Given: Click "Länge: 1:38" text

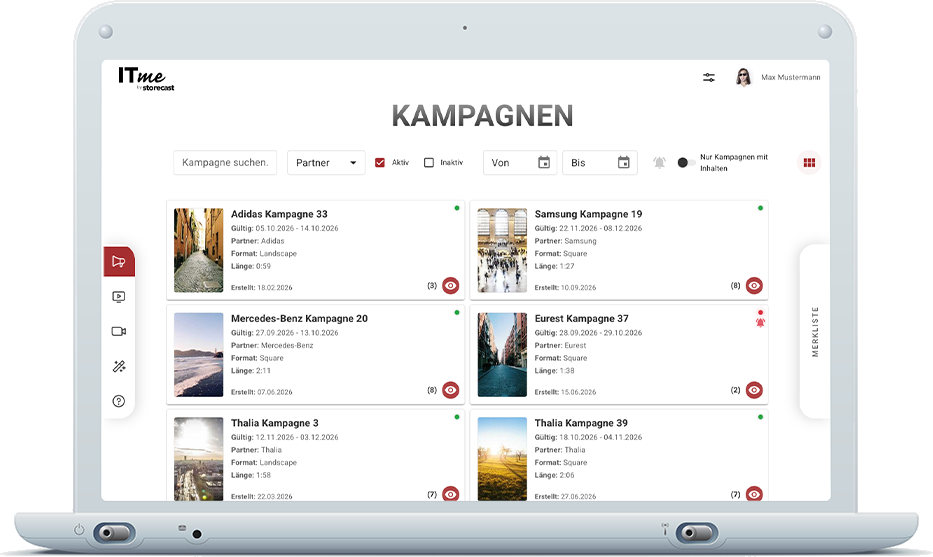Looking at the screenshot, I should tap(555, 371).
